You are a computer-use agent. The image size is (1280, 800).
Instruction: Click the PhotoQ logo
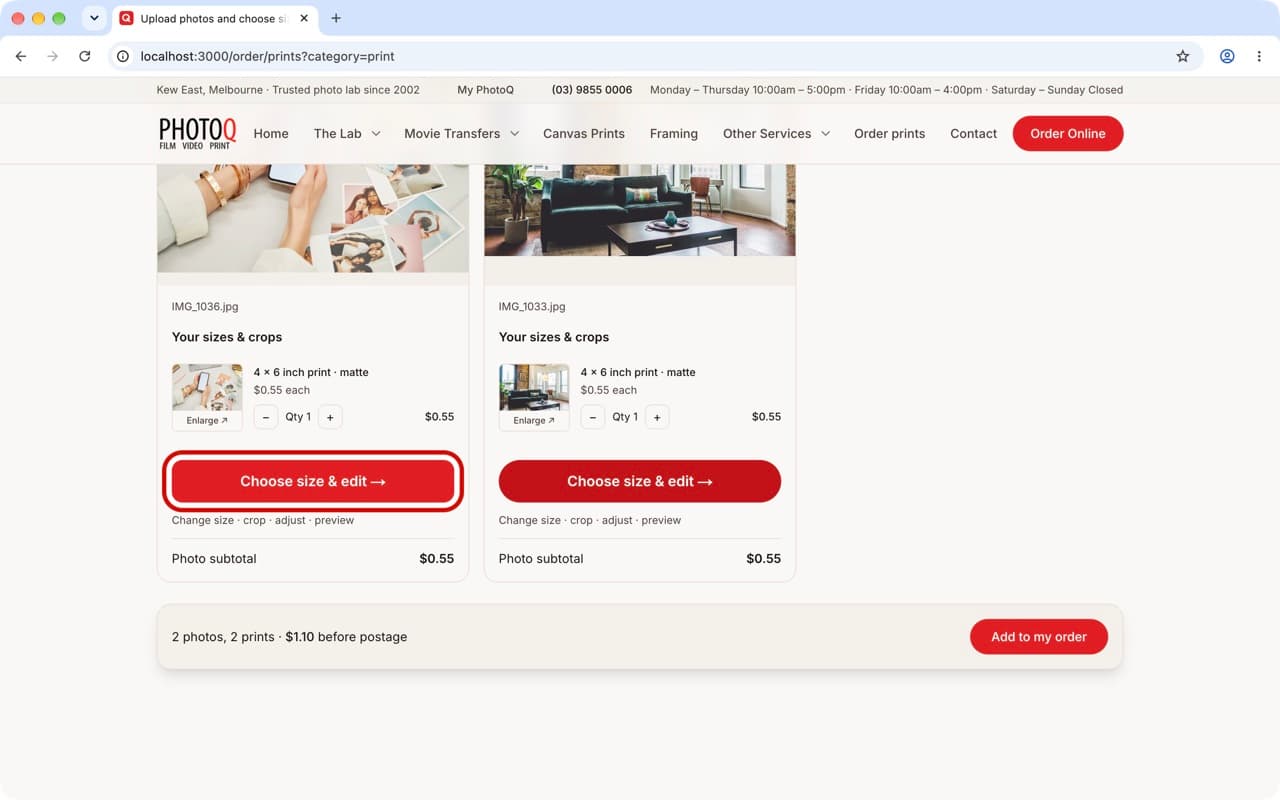(x=198, y=133)
